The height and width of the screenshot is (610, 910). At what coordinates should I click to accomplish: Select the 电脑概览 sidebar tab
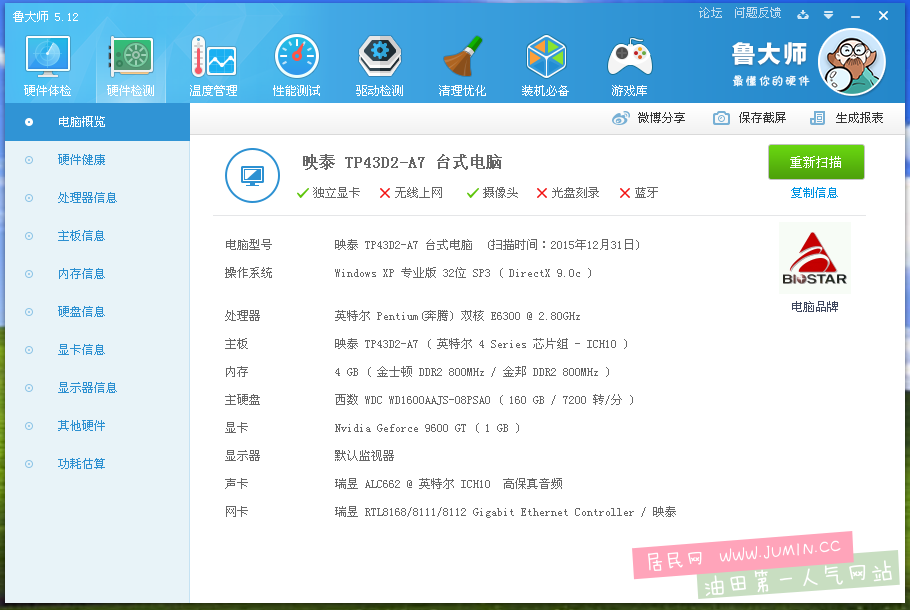pos(98,122)
